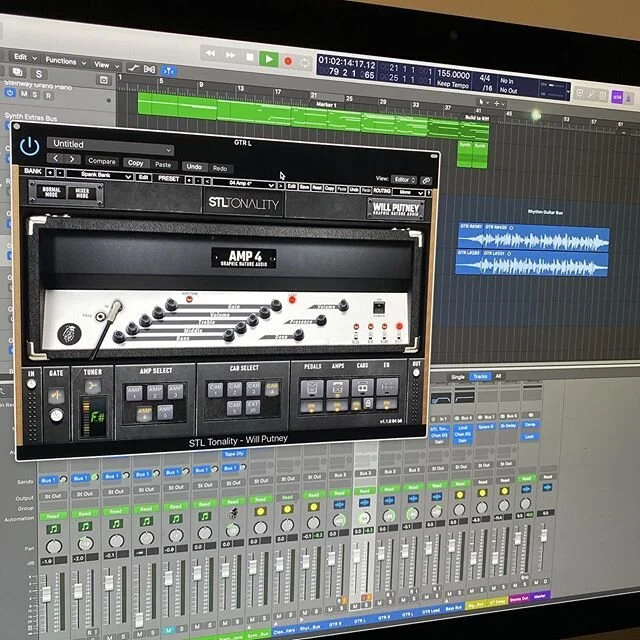Open the Cabs section icon
640x640 pixels.
pos(362,387)
